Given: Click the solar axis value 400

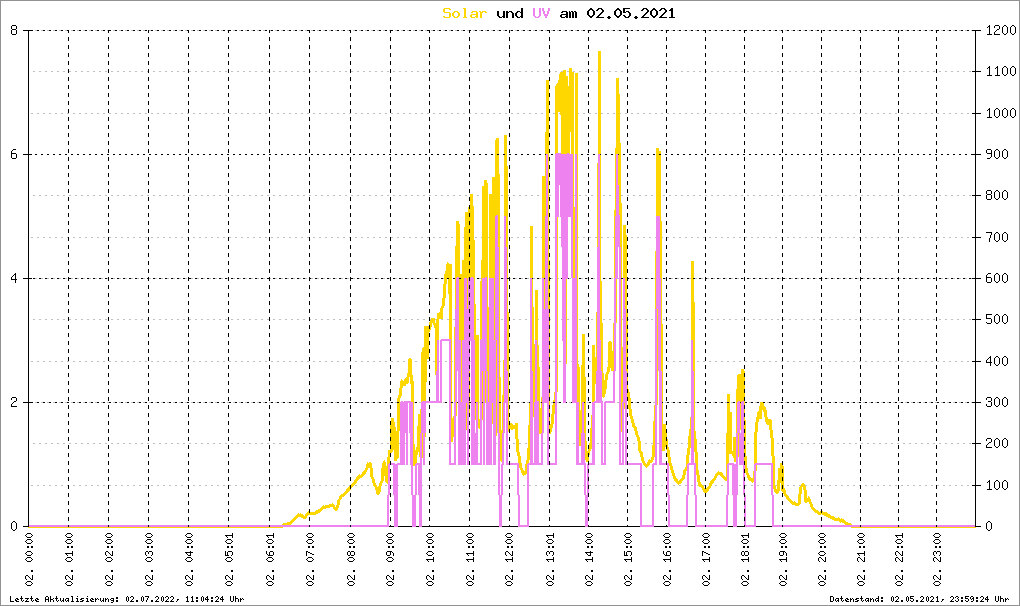Looking at the screenshot, I should click(x=996, y=361).
